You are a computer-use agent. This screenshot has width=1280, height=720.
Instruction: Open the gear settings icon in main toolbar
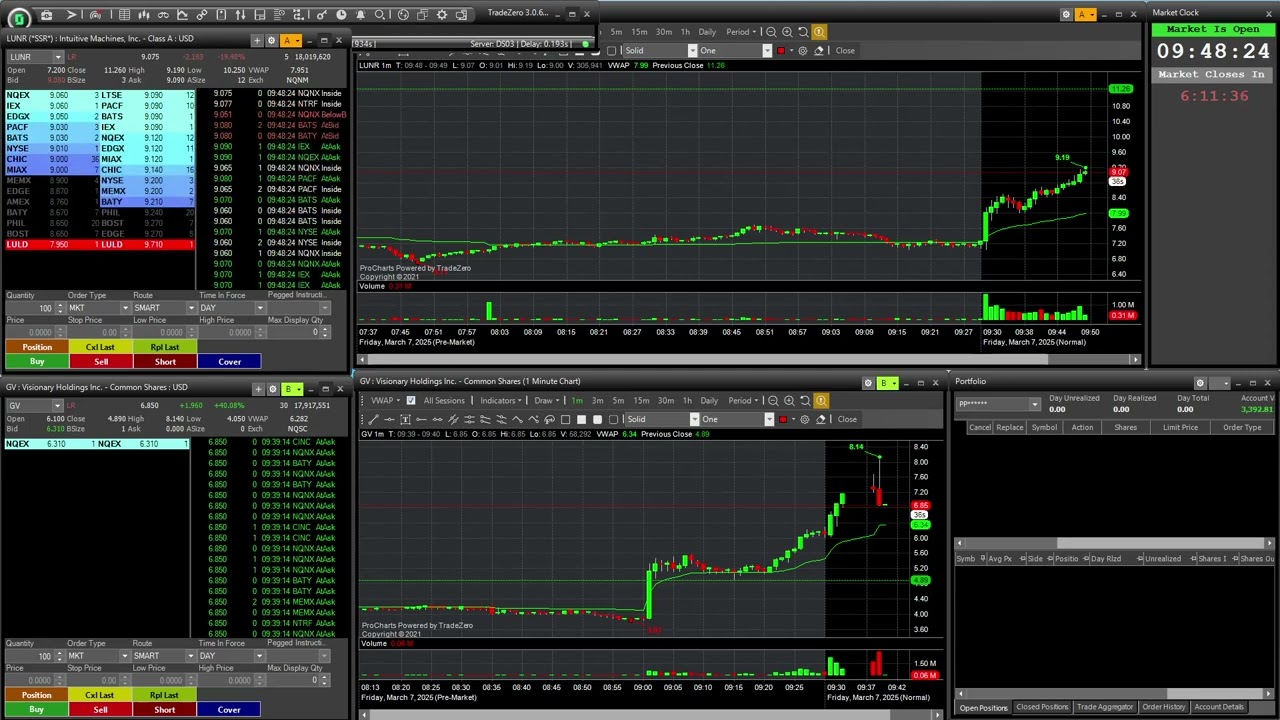point(442,15)
